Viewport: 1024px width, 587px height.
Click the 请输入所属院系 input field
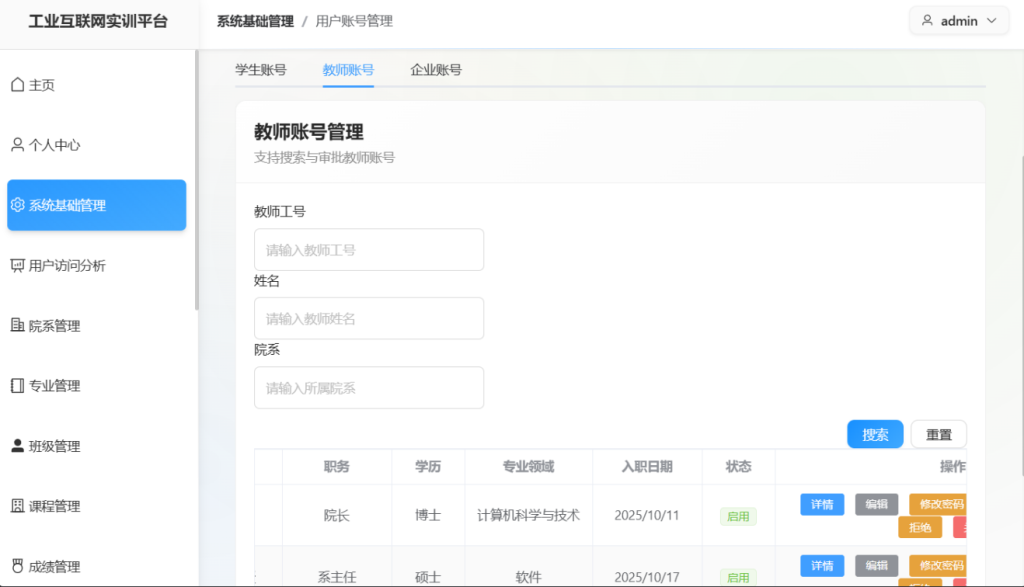pos(369,388)
